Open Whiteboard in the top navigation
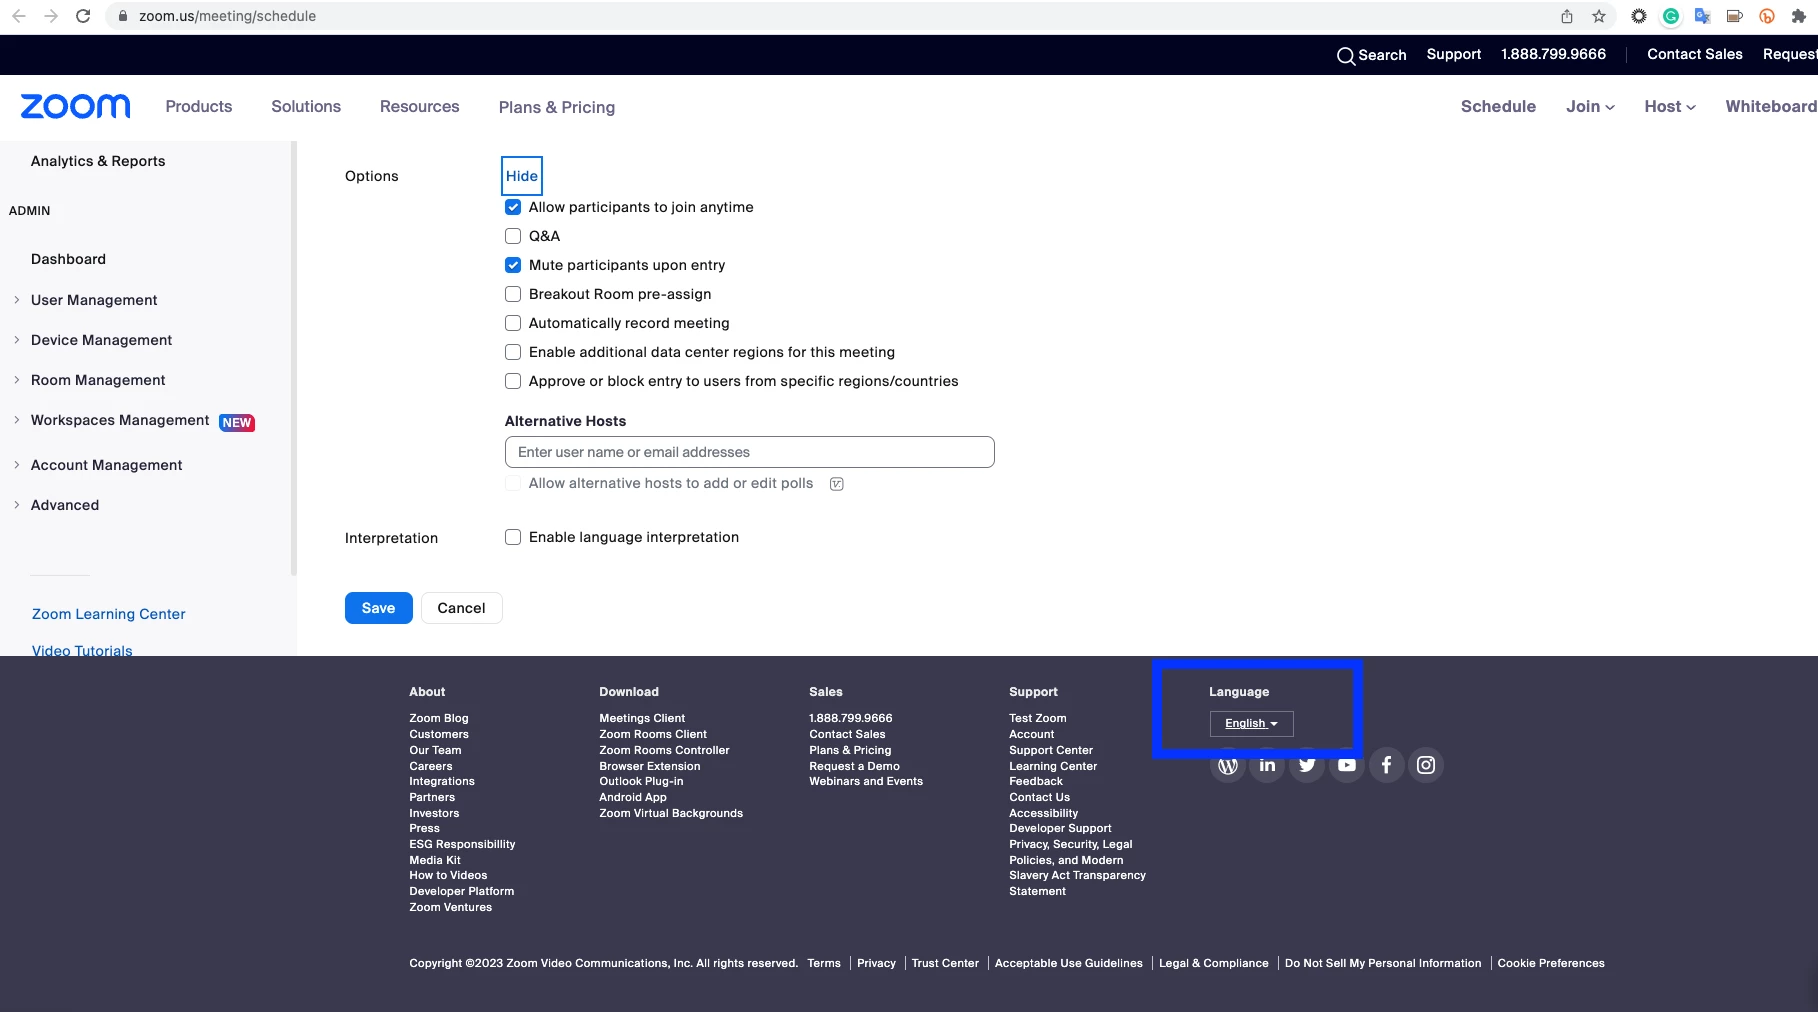The height and width of the screenshot is (1012, 1818). (1771, 106)
